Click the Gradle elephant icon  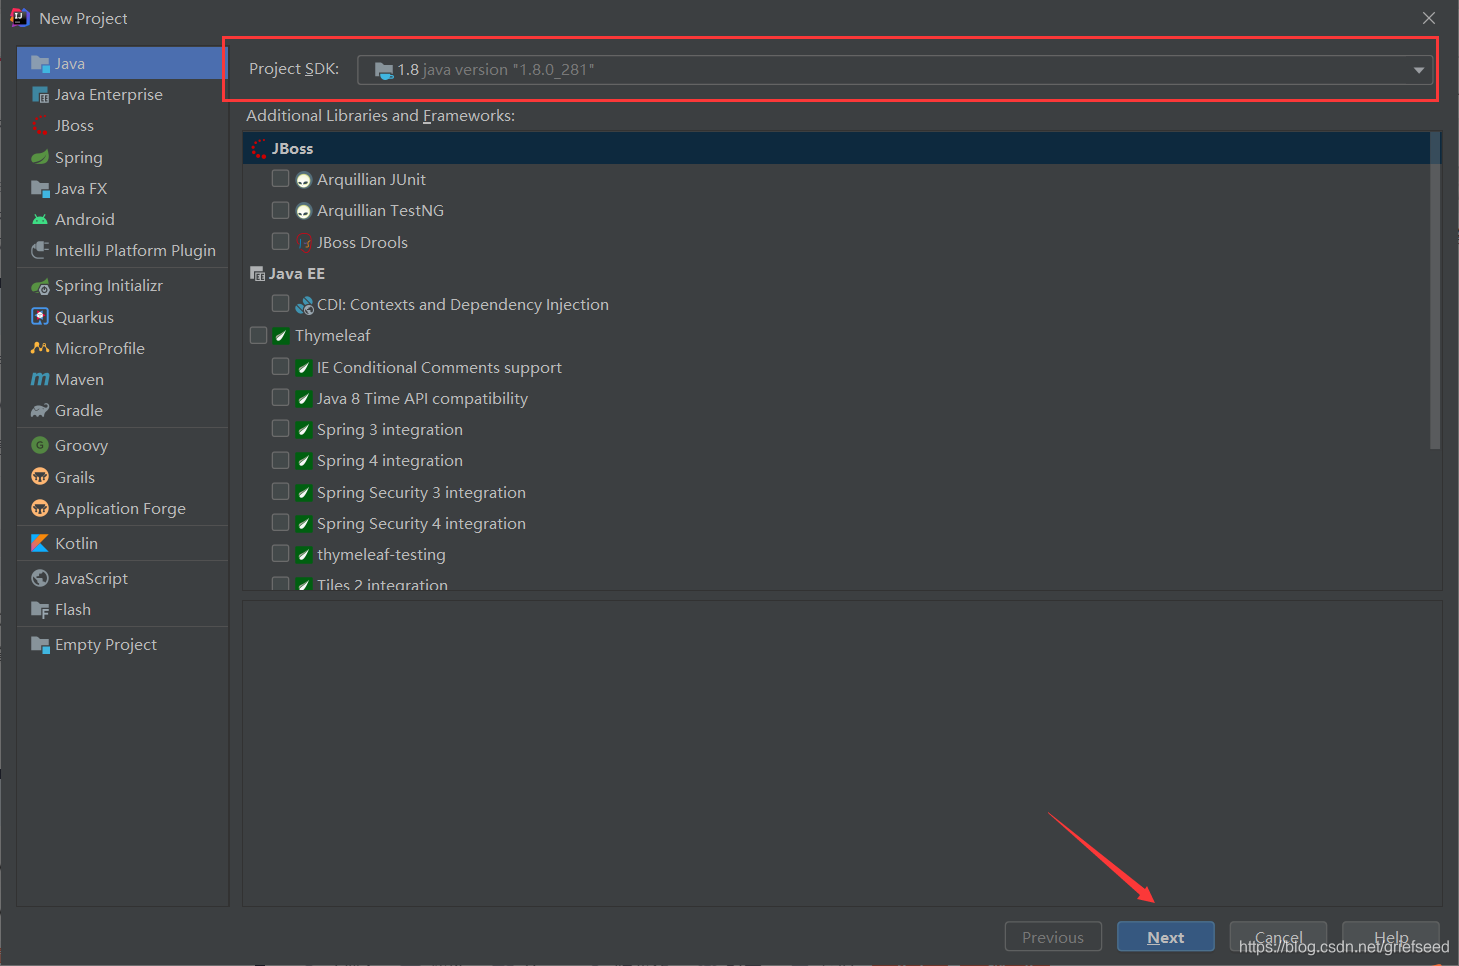(x=40, y=410)
